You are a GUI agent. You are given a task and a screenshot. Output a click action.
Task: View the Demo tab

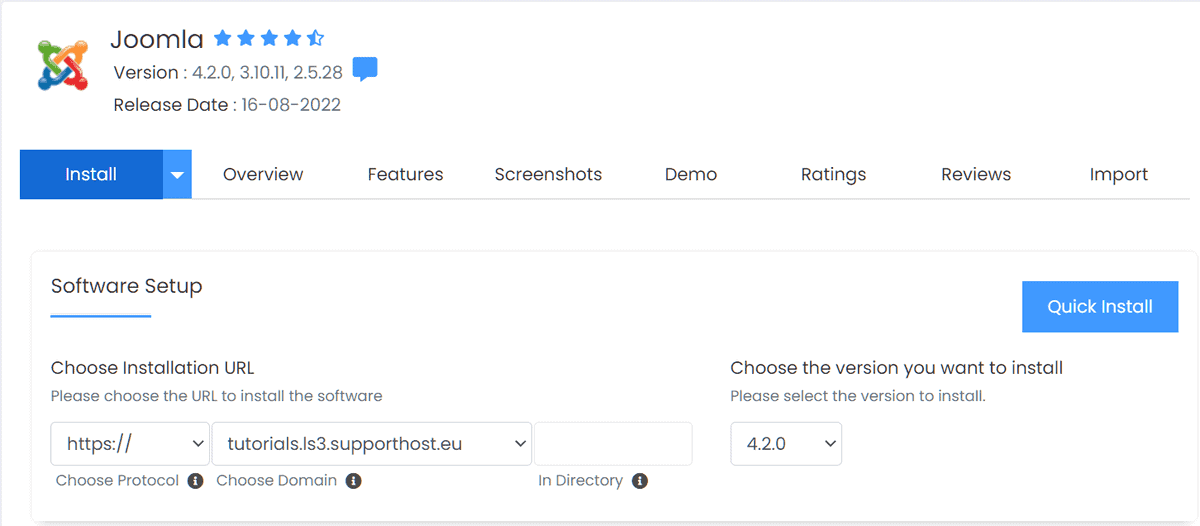click(x=690, y=175)
